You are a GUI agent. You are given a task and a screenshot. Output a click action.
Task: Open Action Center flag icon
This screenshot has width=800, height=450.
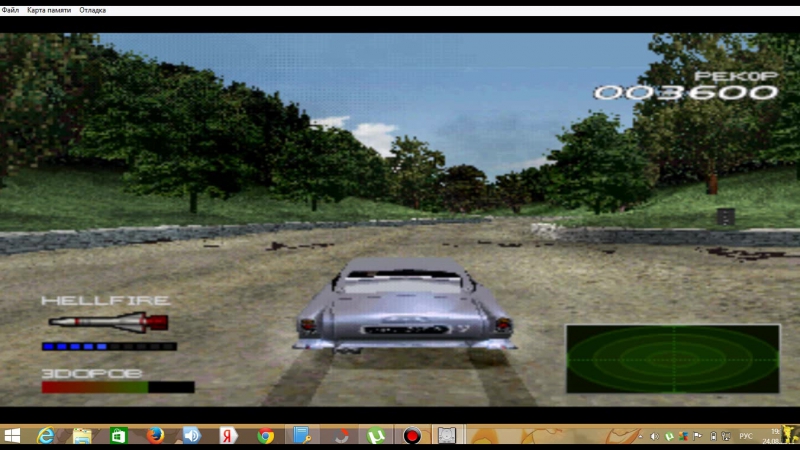[x=697, y=436]
